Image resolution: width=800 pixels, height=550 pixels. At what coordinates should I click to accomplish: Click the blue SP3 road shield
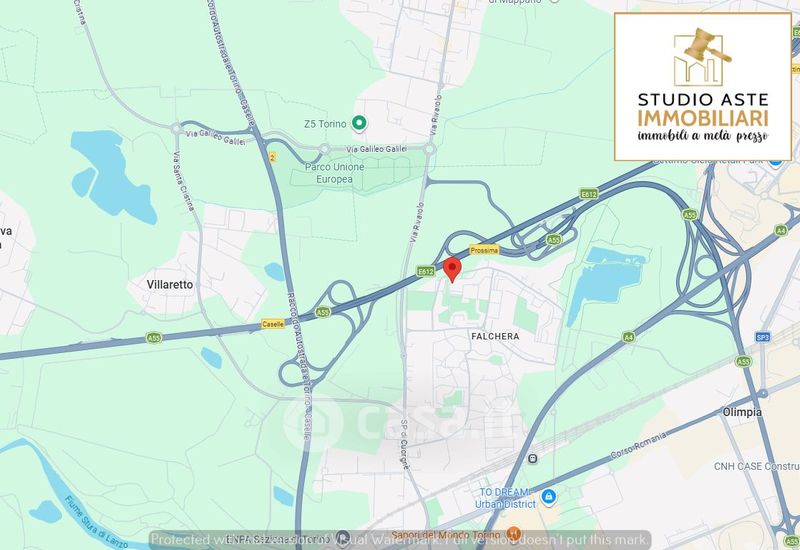click(x=762, y=337)
